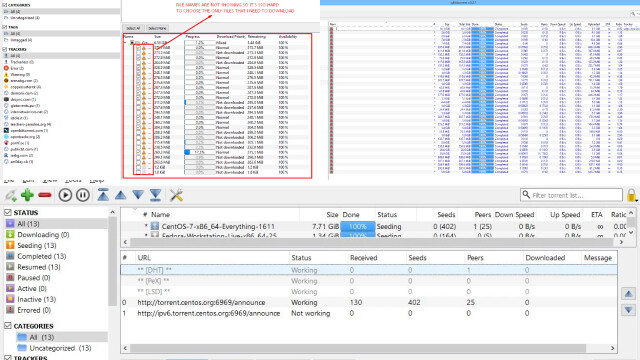Click the Message tracker column header

tap(598, 258)
